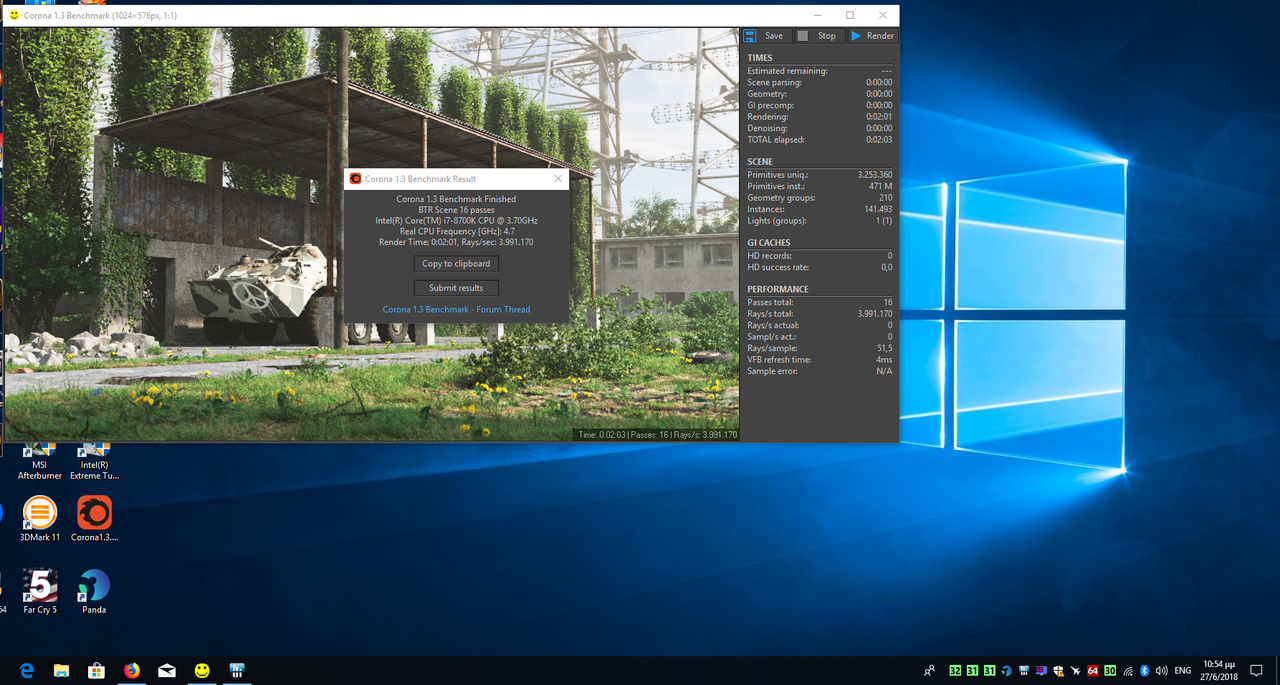Screen dimensions: 1280x685
Task: Click the 'Estimated remaining:' row label
Action: [x=787, y=71]
